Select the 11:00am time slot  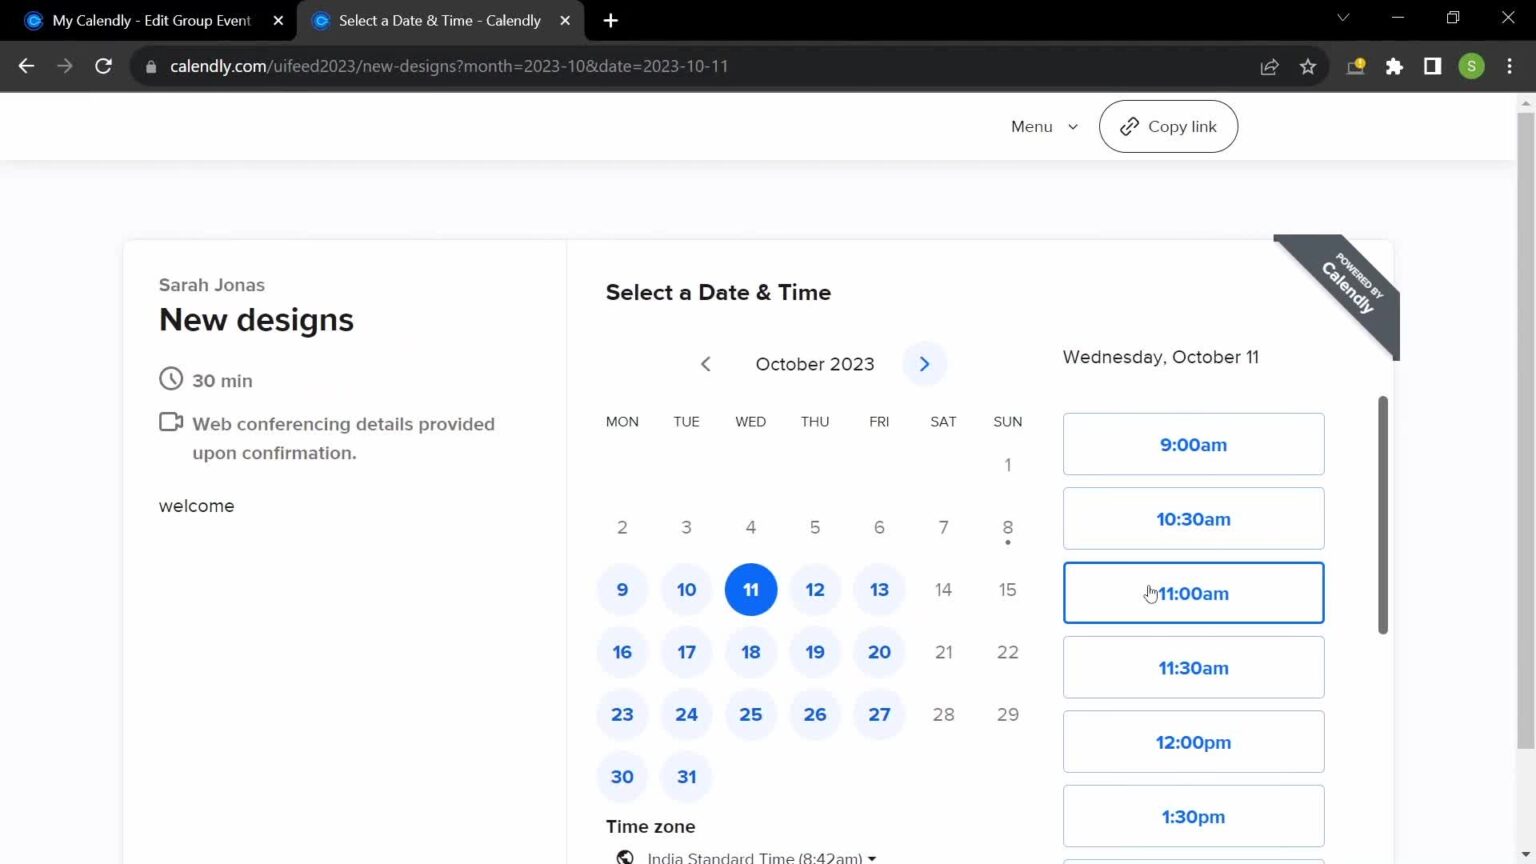click(1193, 593)
